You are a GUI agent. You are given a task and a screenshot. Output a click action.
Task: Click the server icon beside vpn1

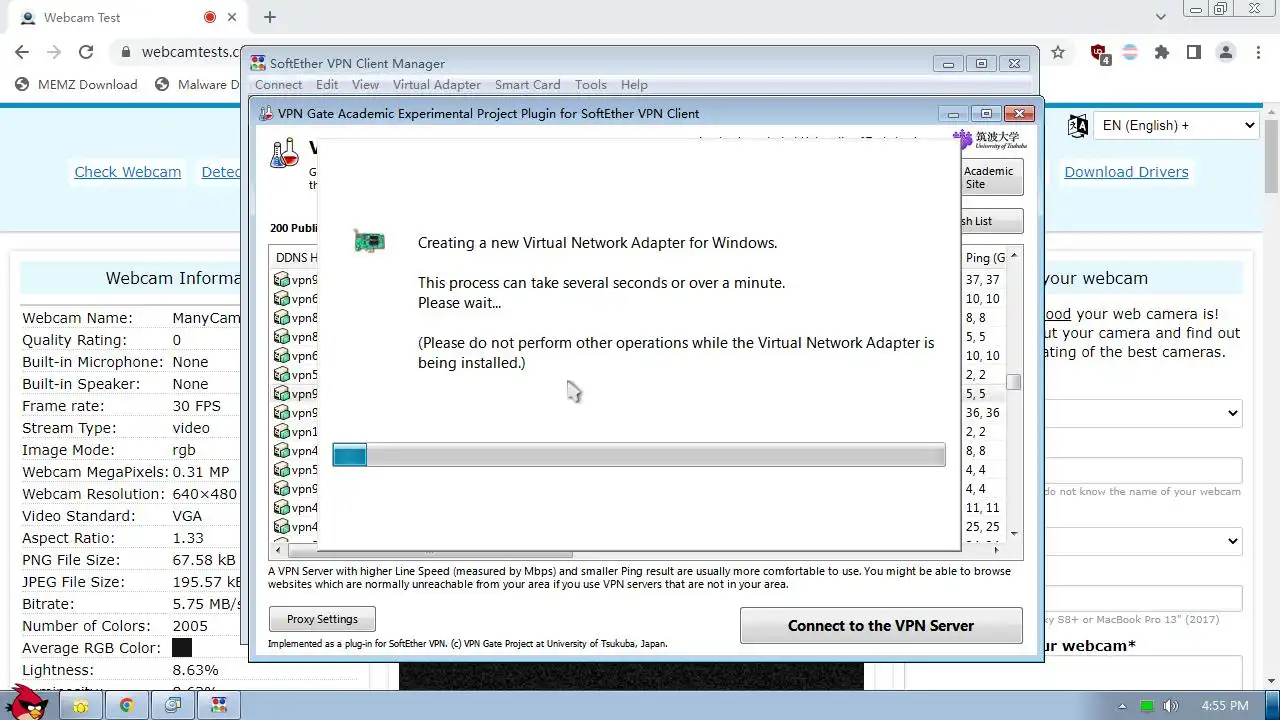282,432
